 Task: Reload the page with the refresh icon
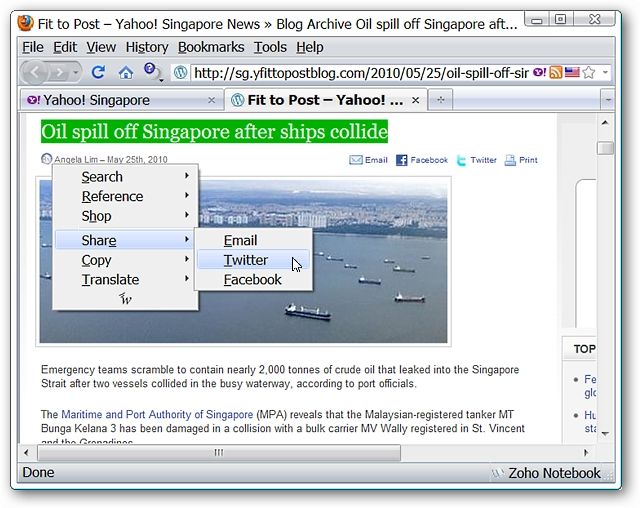(98, 73)
